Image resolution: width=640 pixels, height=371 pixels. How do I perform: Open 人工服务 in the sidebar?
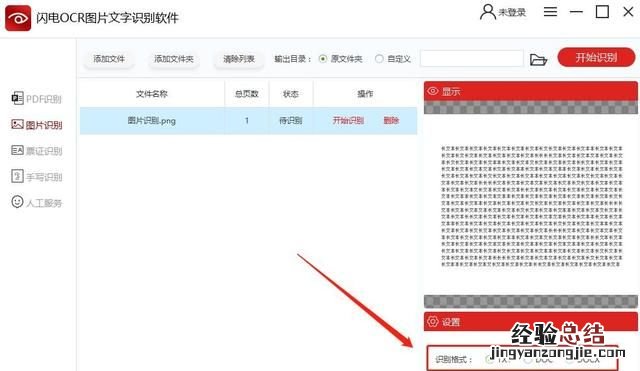coord(36,202)
